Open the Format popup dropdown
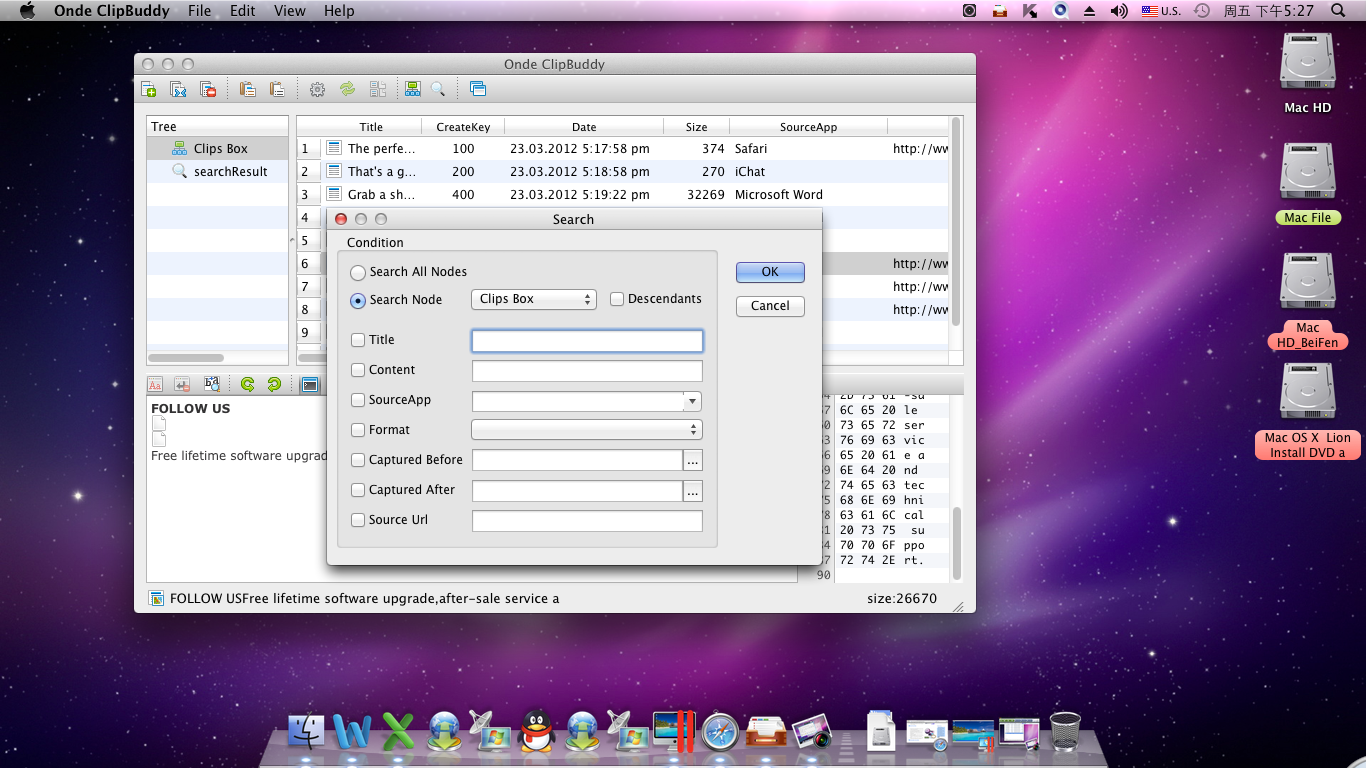The width and height of the screenshot is (1366, 768). pyautogui.click(x=587, y=430)
